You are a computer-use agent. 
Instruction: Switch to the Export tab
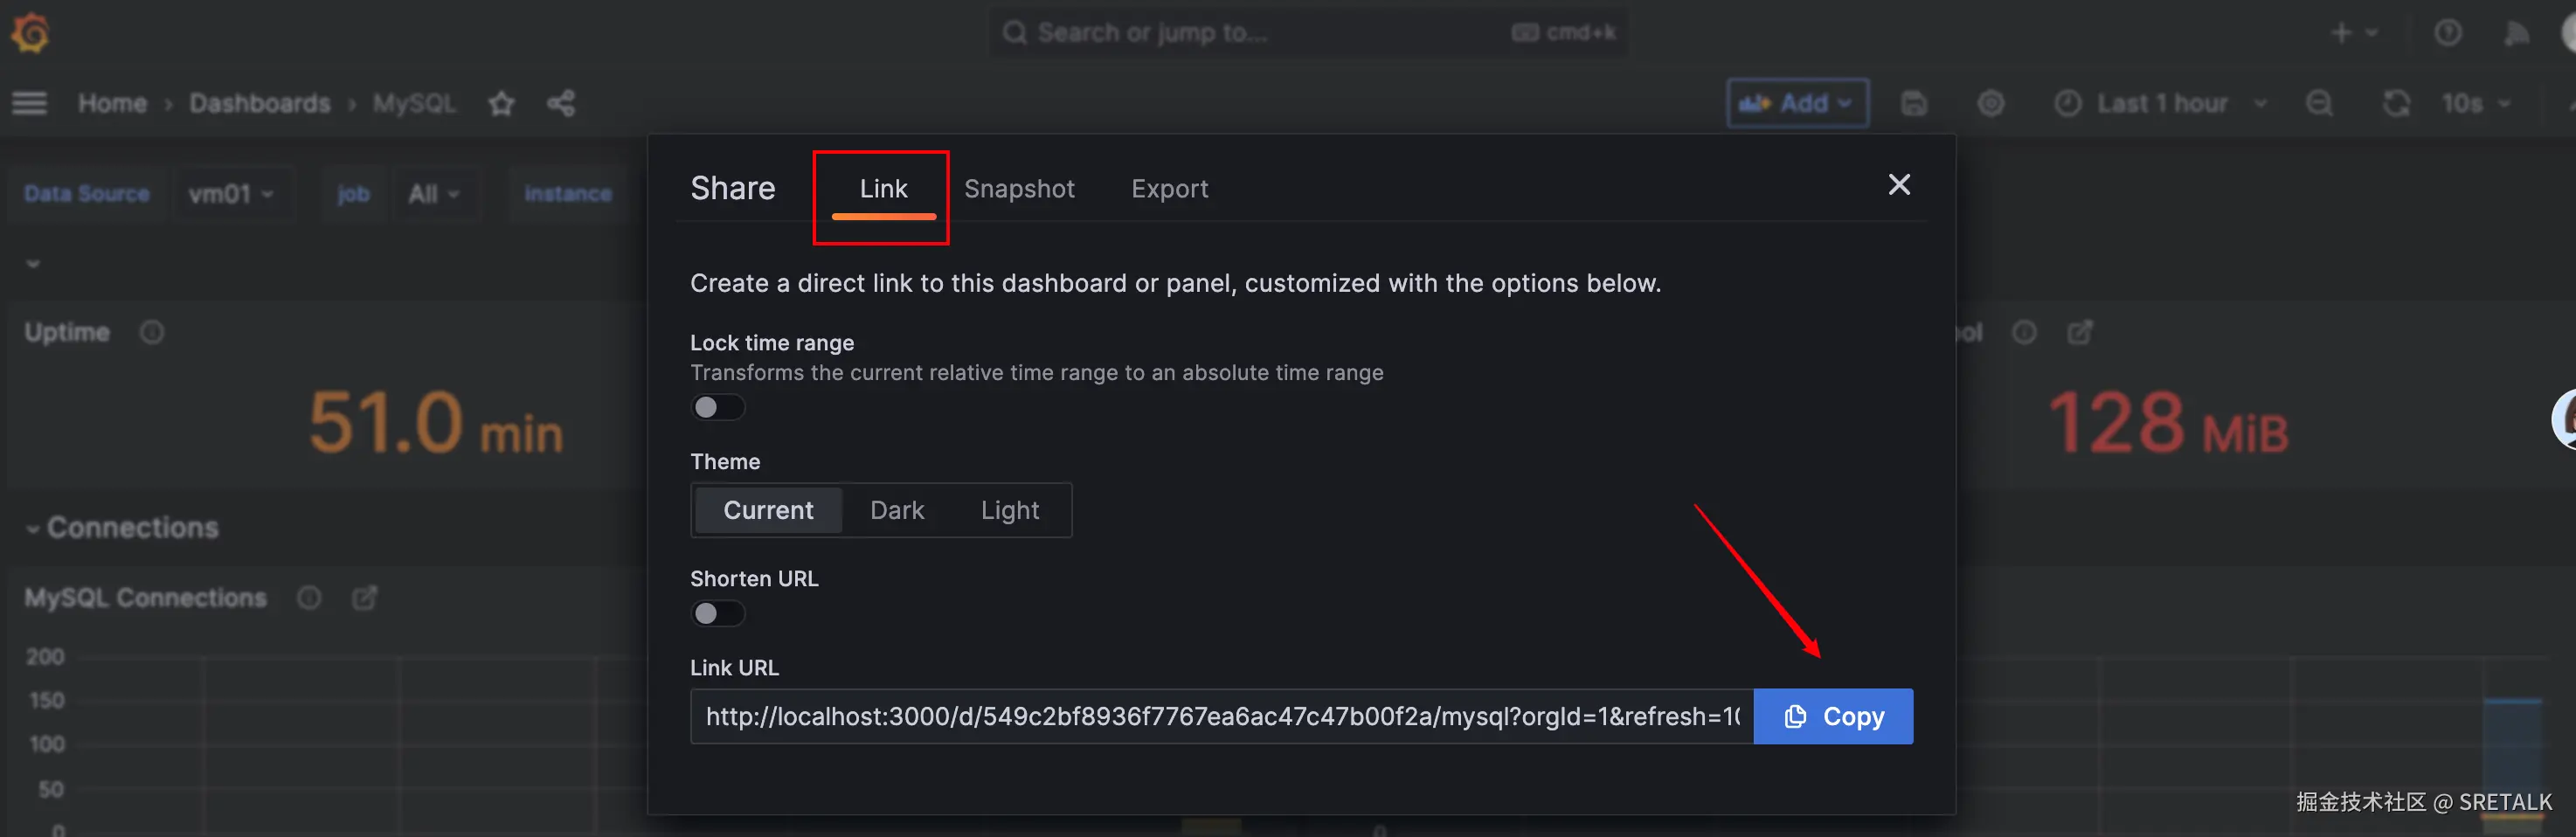click(x=1169, y=189)
